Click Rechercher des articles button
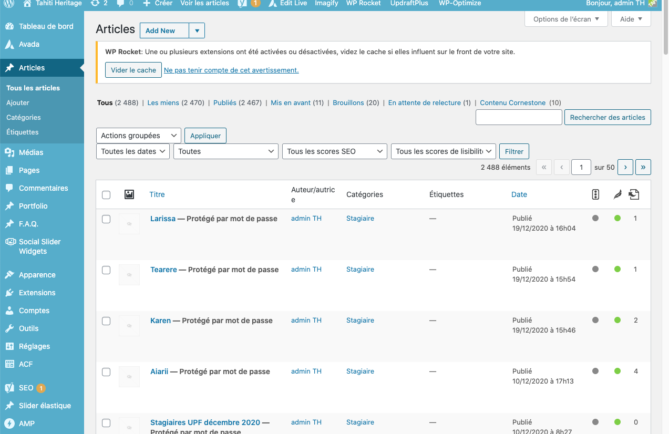The image size is (669, 434). pyautogui.click(x=608, y=117)
